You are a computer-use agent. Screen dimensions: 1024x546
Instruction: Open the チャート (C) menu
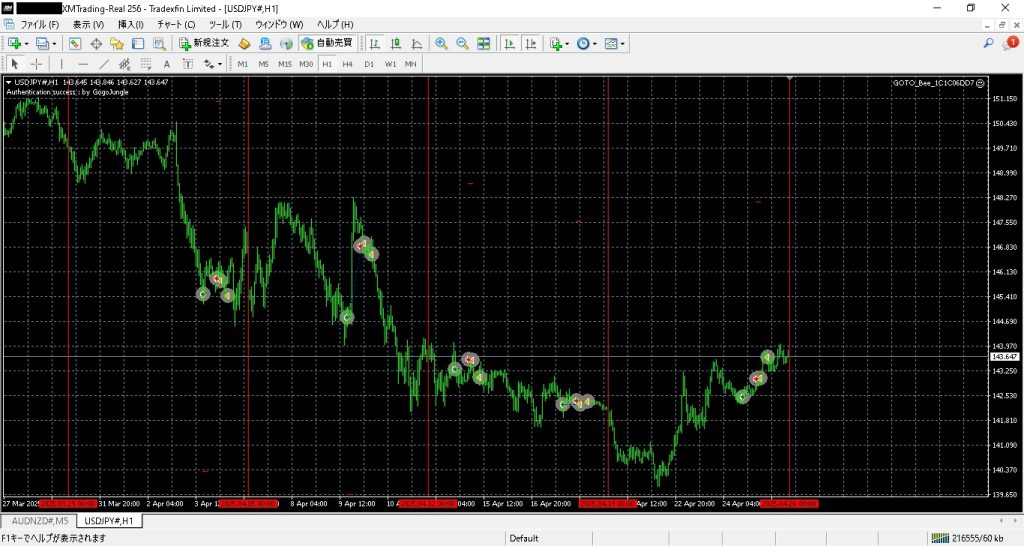point(176,24)
